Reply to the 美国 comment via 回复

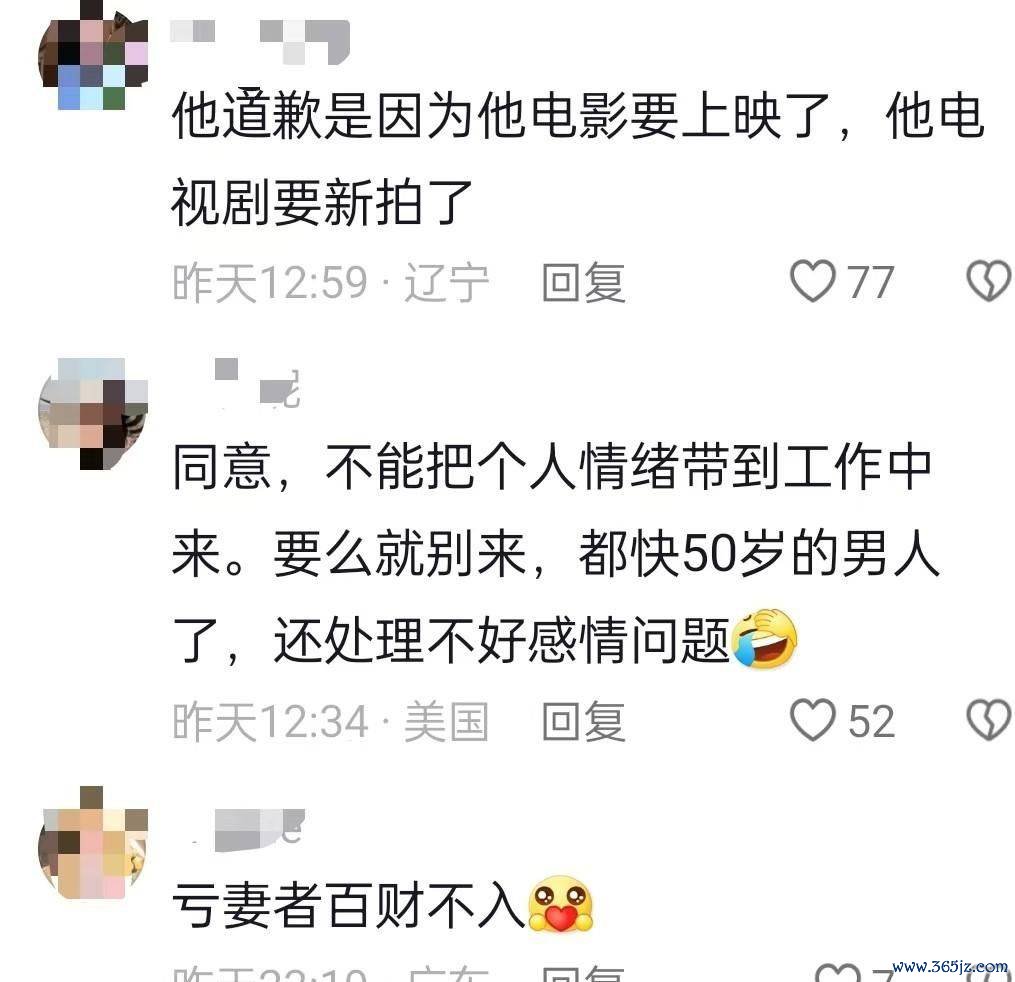click(x=583, y=722)
